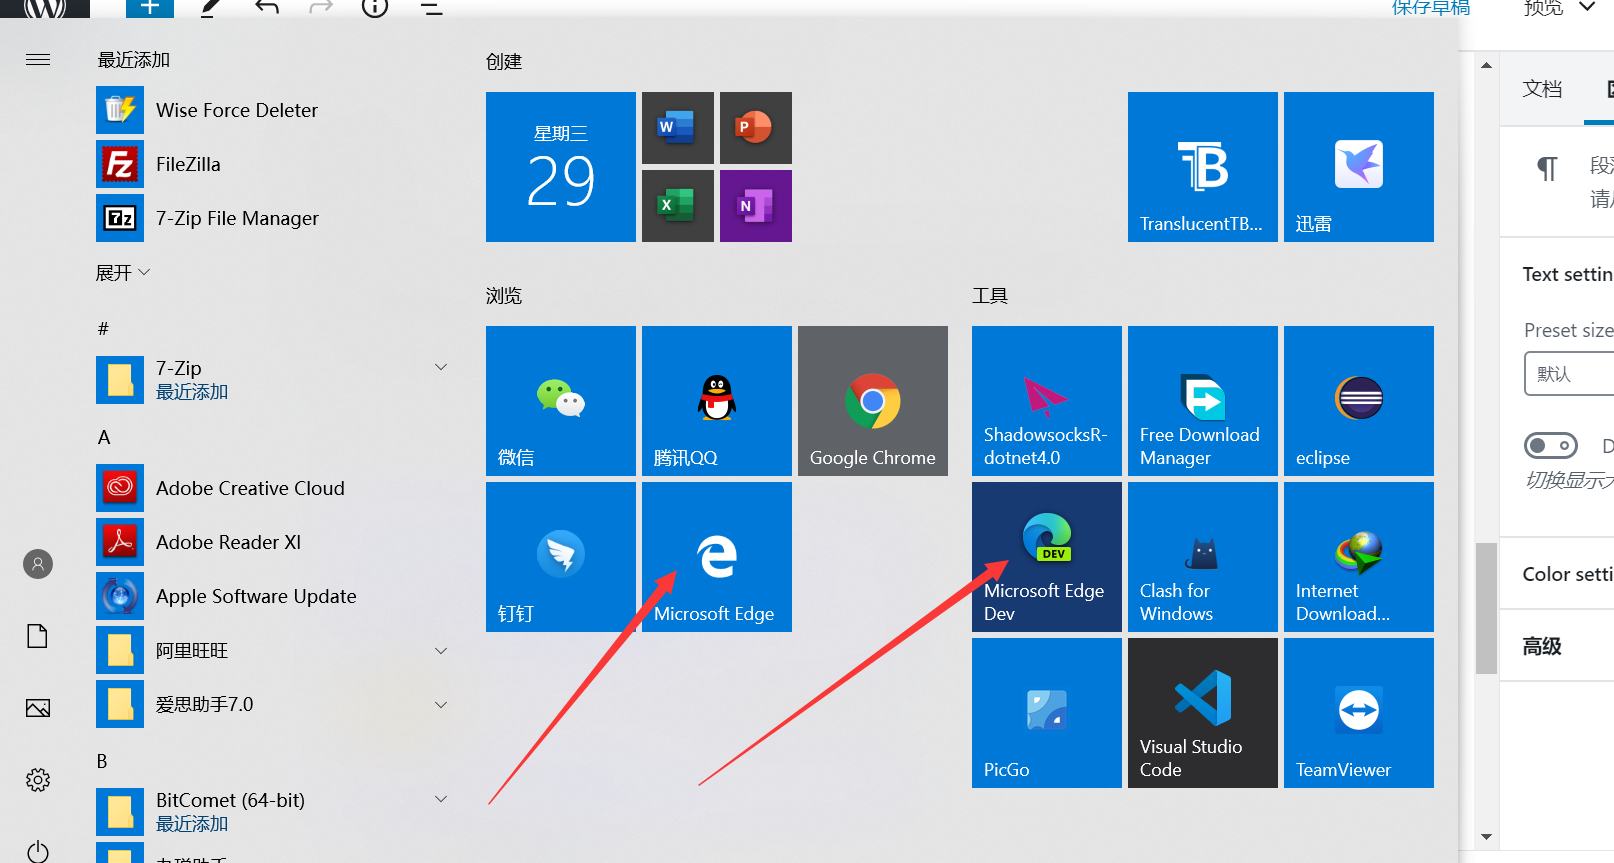Click the 预览 preview button

pyautogui.click(x=1543, y=8)
